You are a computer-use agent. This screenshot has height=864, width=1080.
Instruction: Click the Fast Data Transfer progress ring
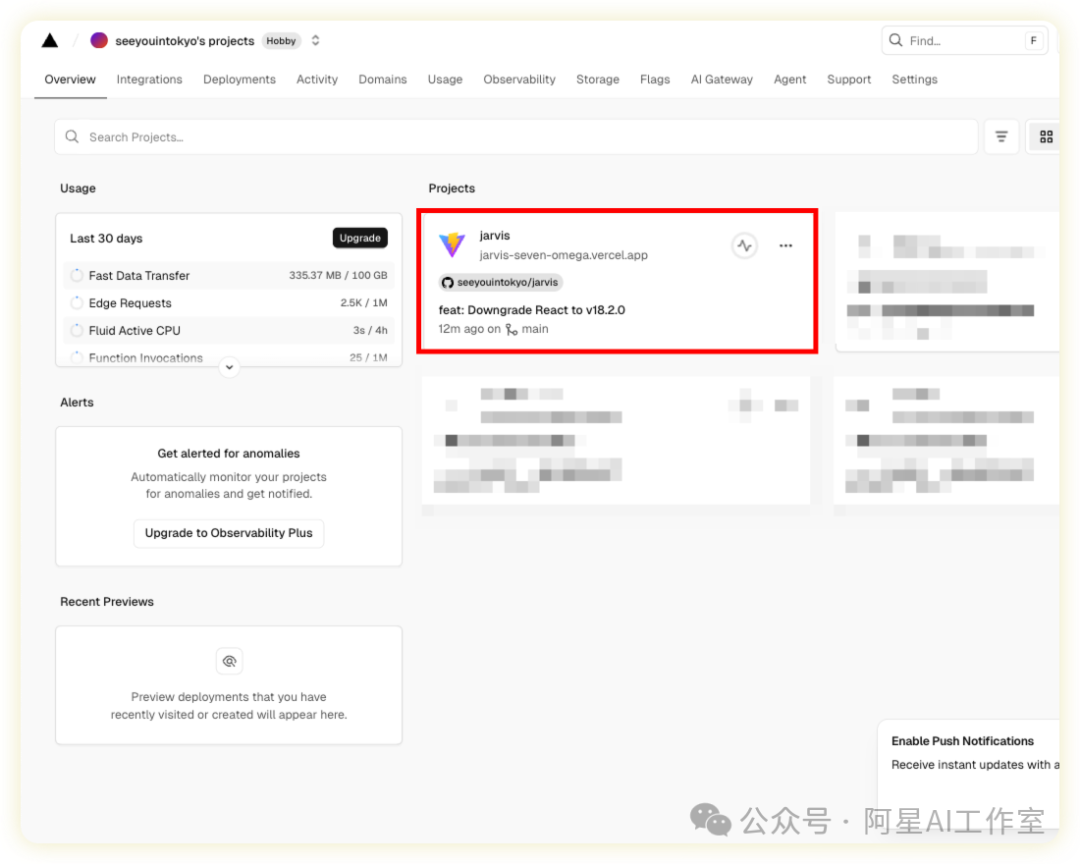coord(76,276)
